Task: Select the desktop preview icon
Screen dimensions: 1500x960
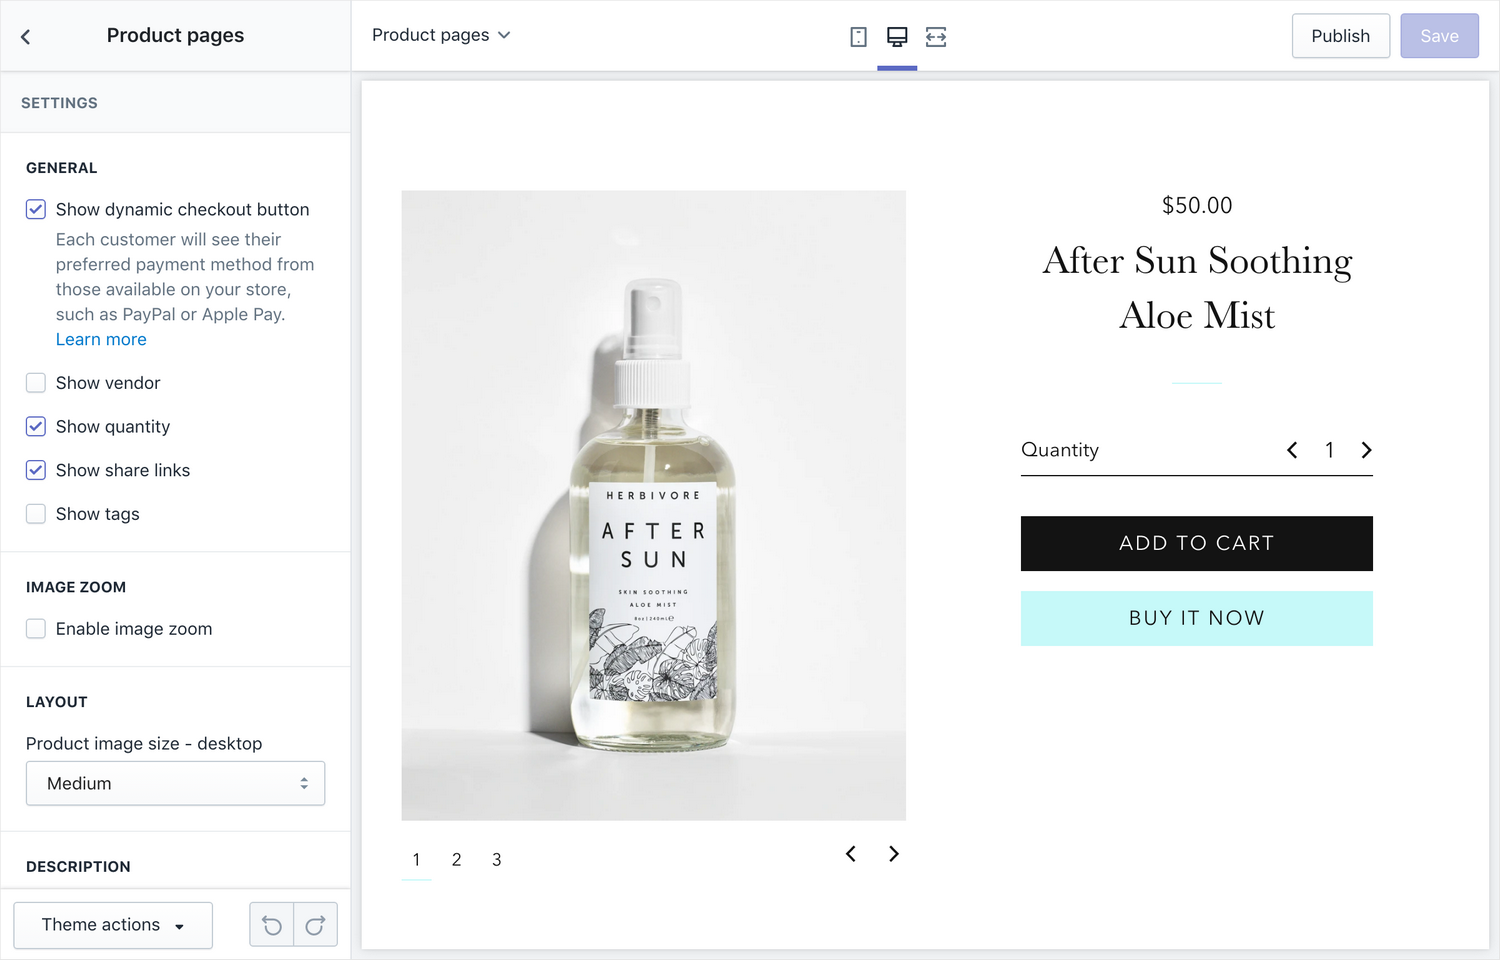Action: (x=897, y=37)
